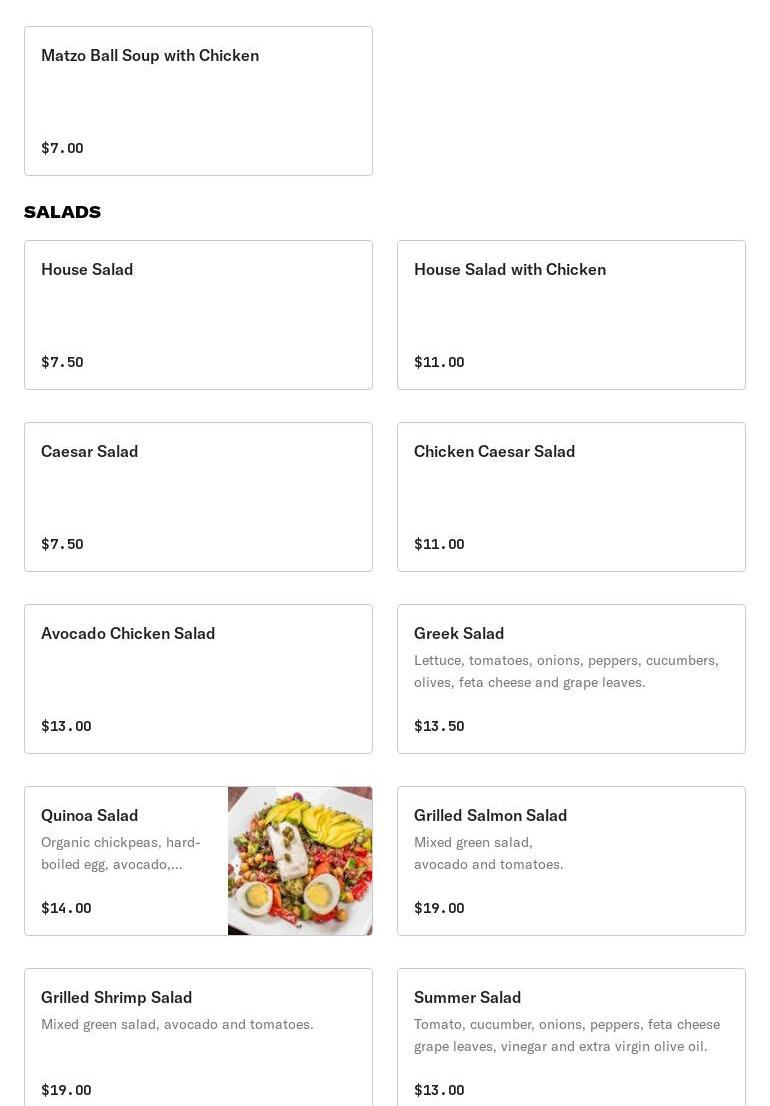
Task: Click the Quinoa Salad photo thumbnail
Action: tap(300, 861)
